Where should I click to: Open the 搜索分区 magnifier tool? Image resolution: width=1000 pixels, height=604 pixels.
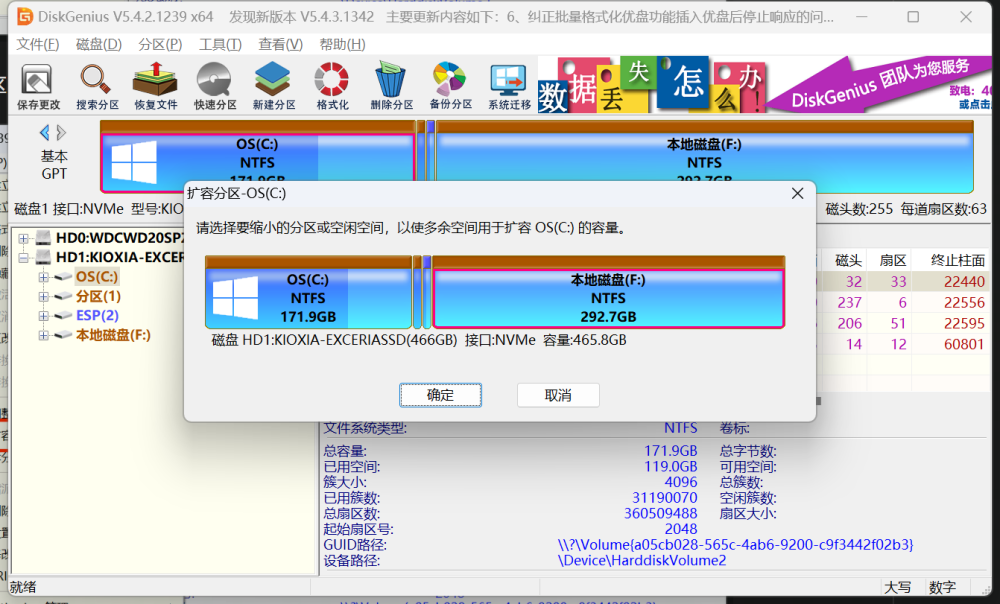pyautogui.click(x=97, y=87)
